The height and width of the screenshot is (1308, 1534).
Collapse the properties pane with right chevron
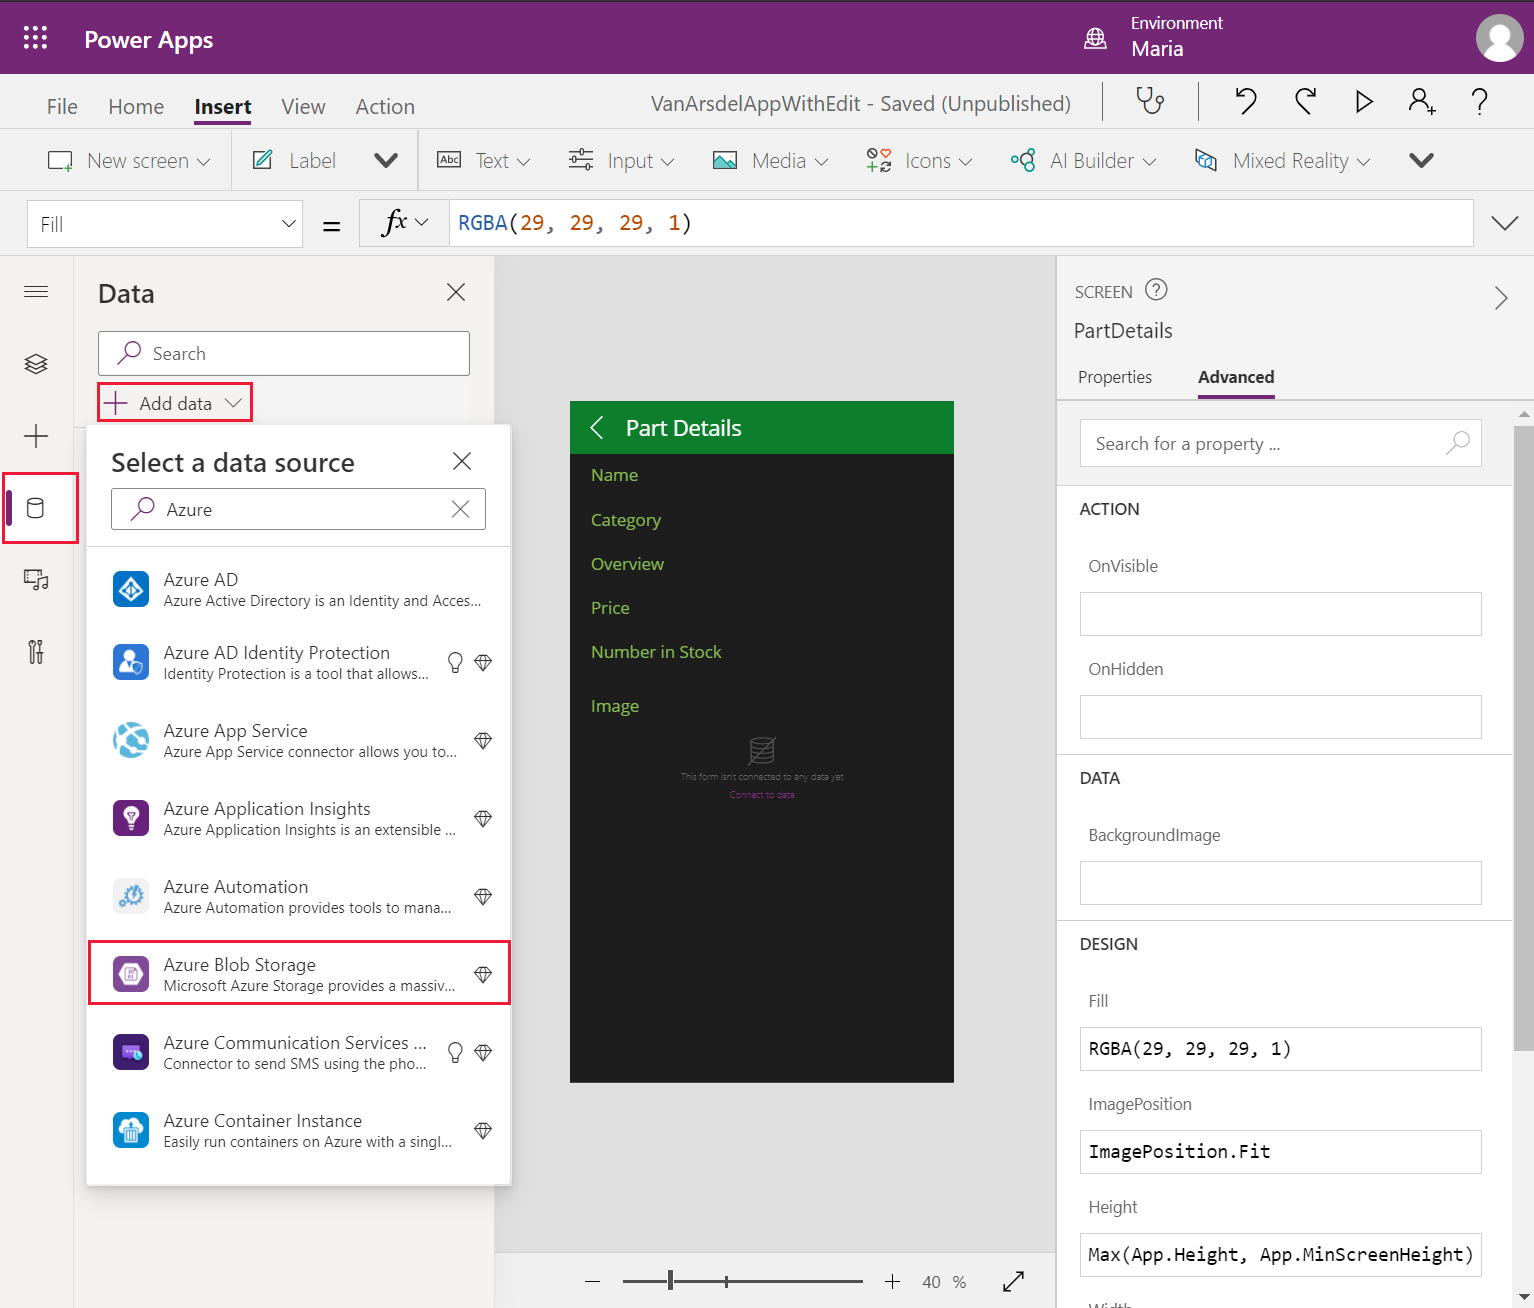point(1501,298)
